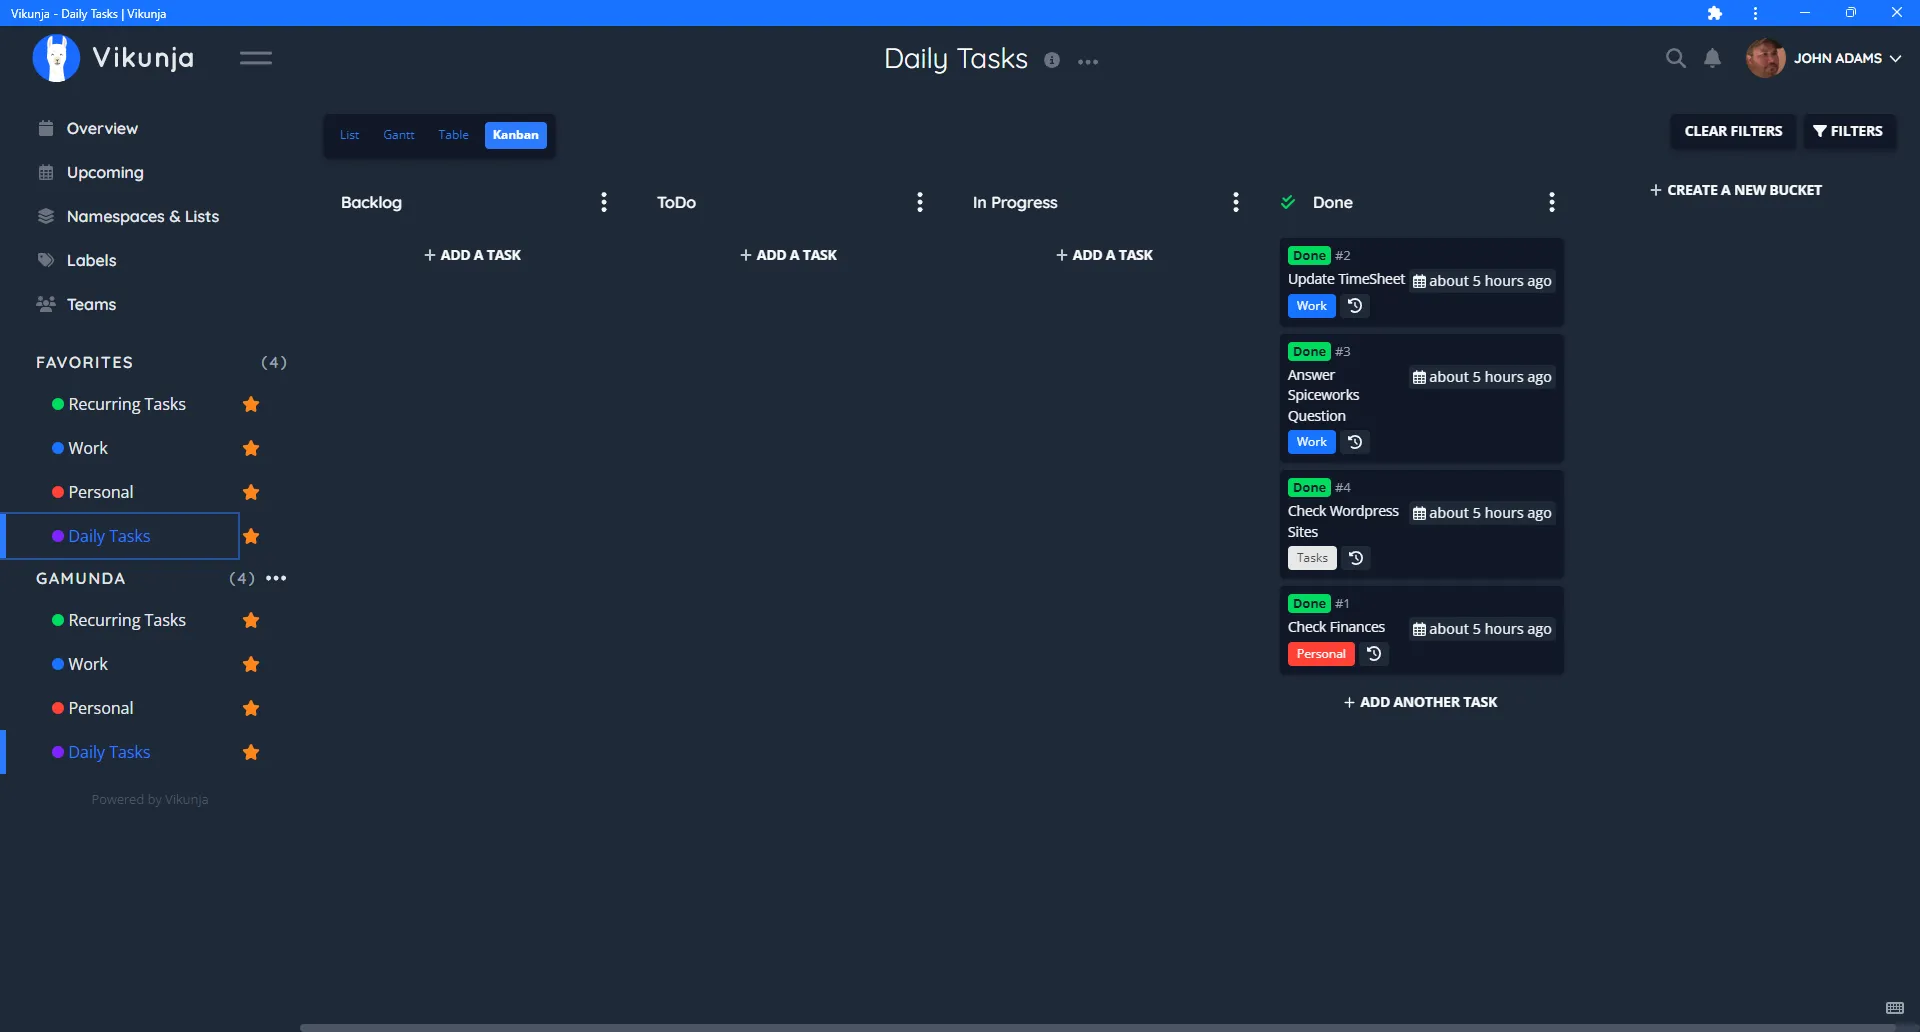Switch to the Gantt view tab

click(x=399, y=135)
